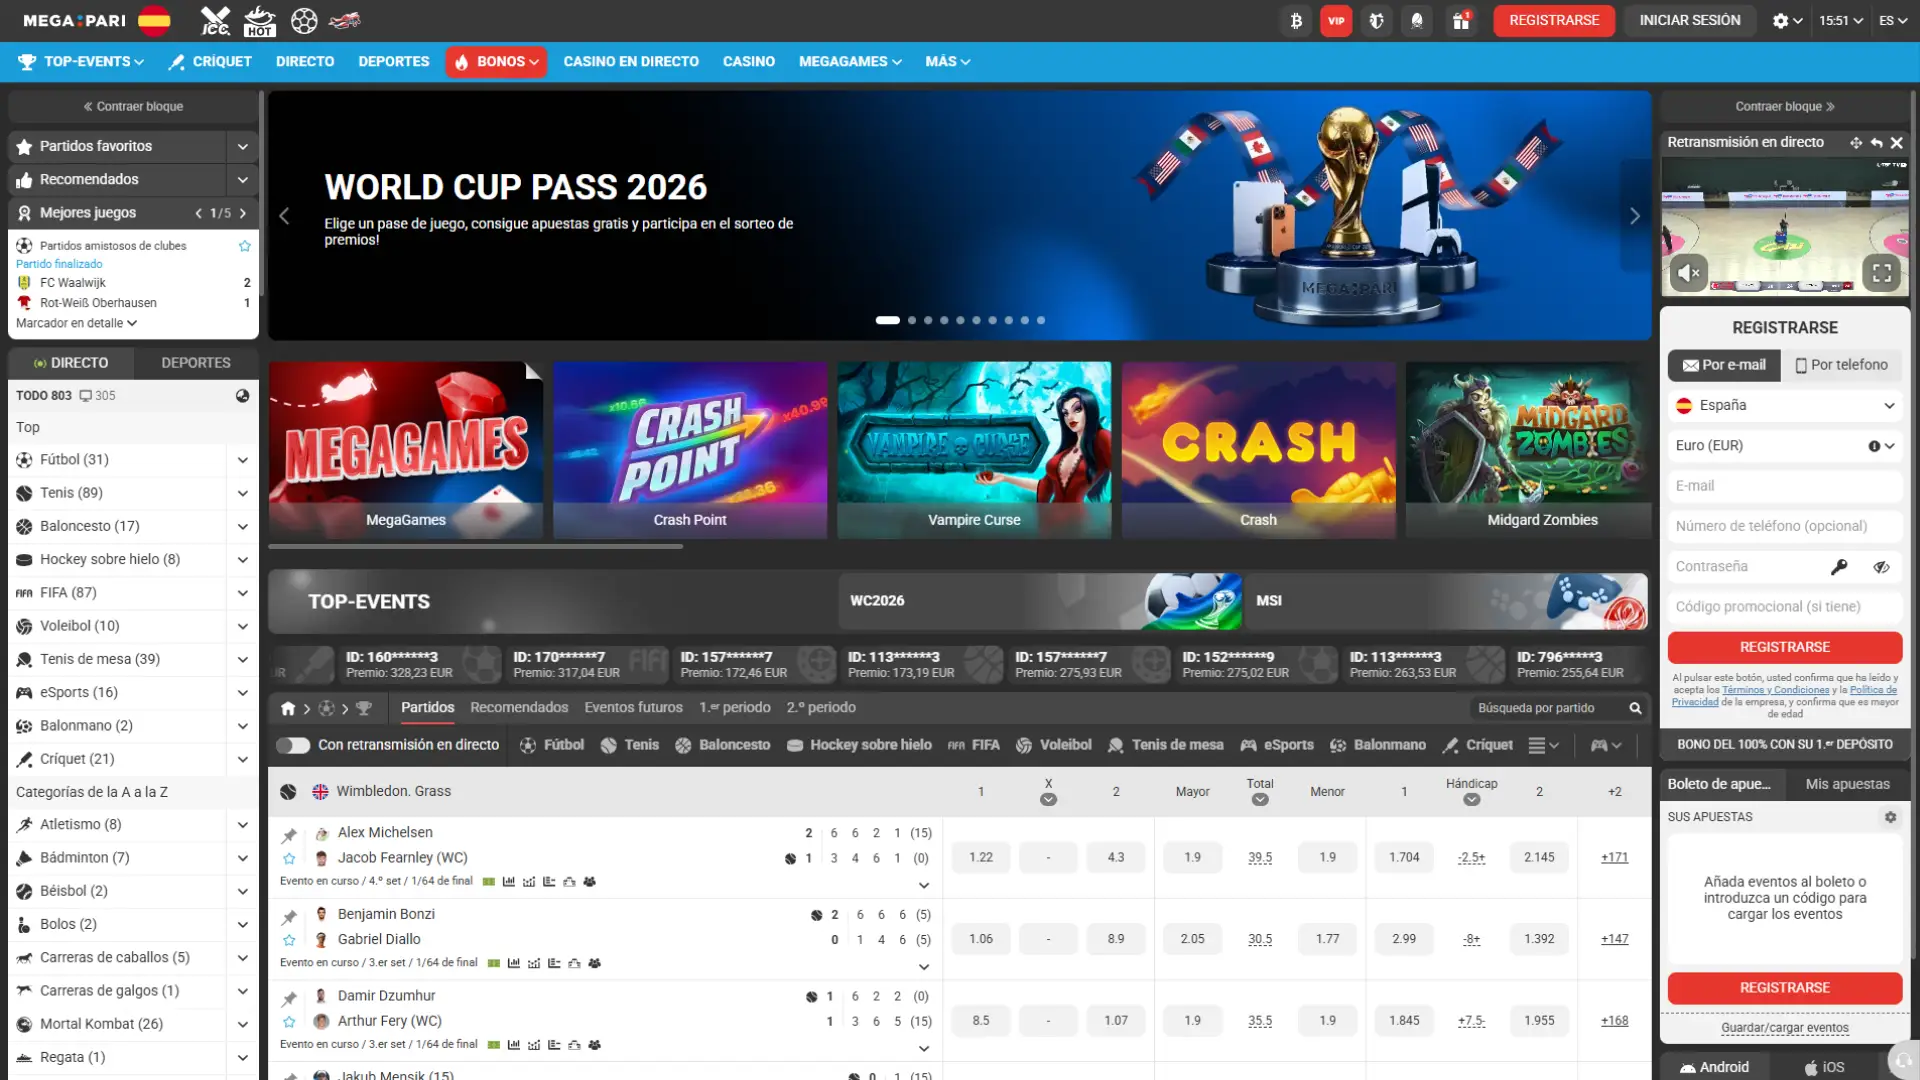This screenshot has width=1920, height=1080.
Task: Open the VIP badge icon
Action: point(1336,20)
